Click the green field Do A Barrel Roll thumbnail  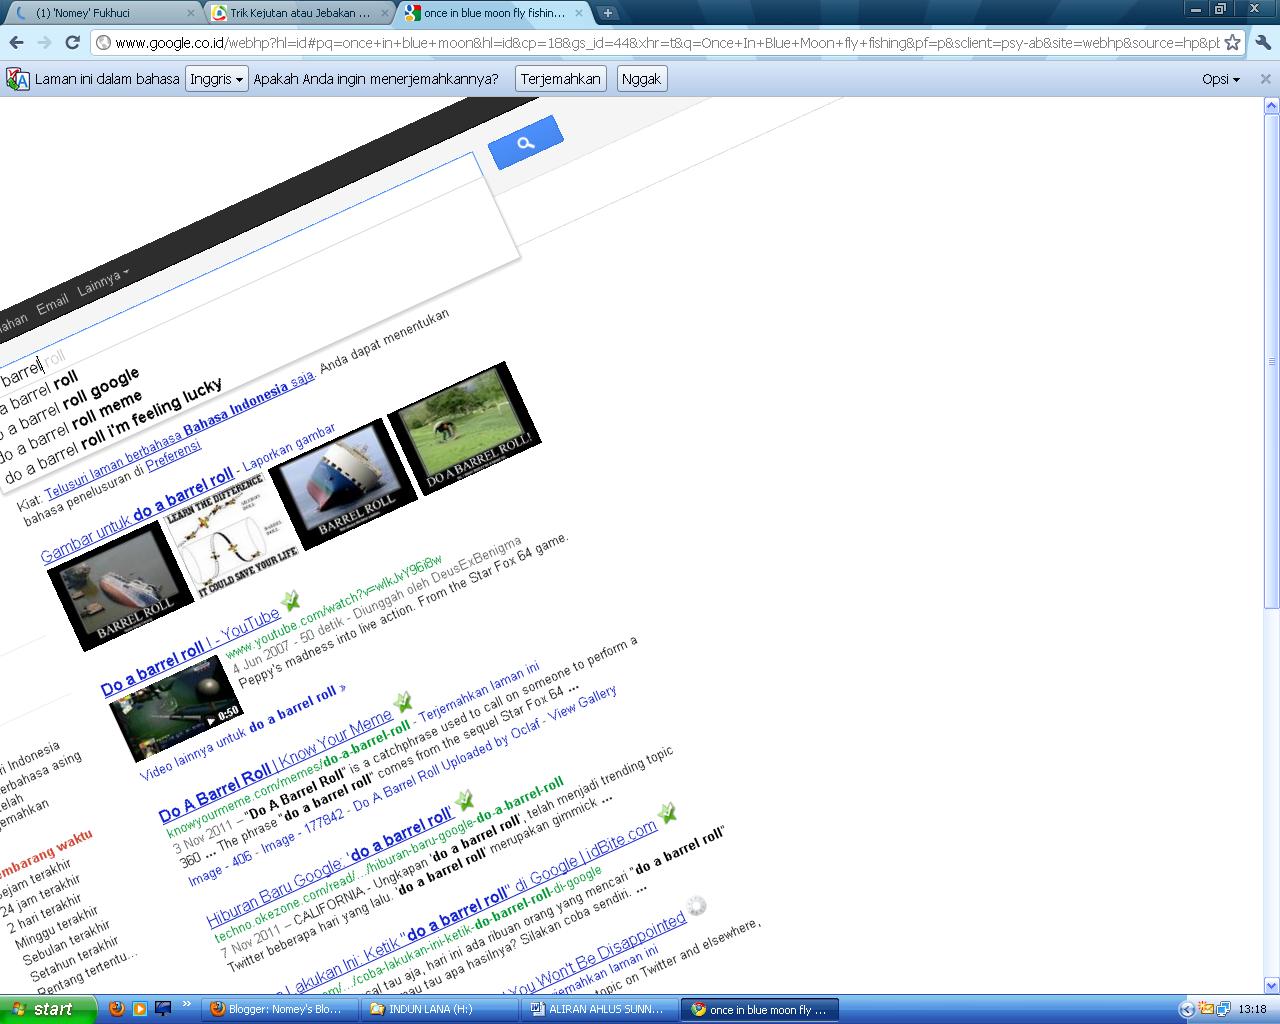coord(464,429)
